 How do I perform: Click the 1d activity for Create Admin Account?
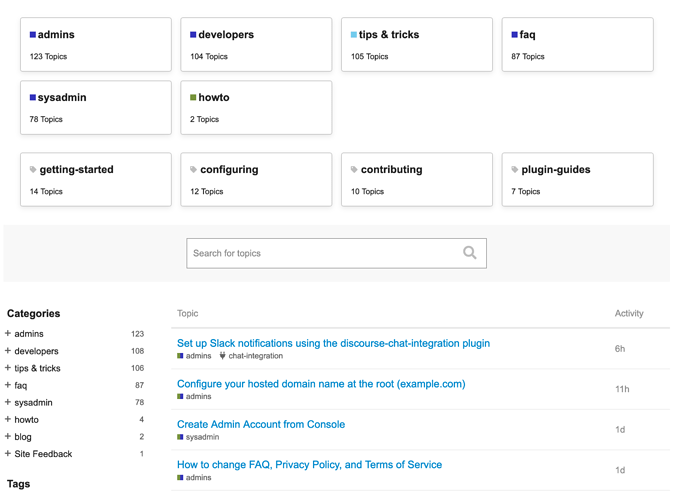[x=620, y=430]
